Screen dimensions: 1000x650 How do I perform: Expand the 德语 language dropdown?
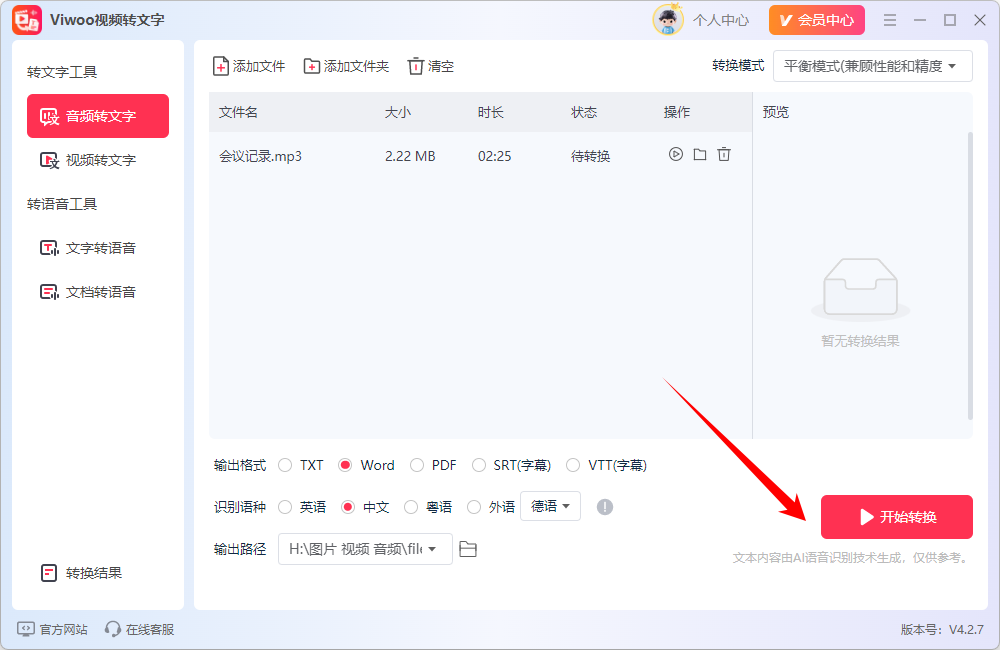click(x=550, y=506)
